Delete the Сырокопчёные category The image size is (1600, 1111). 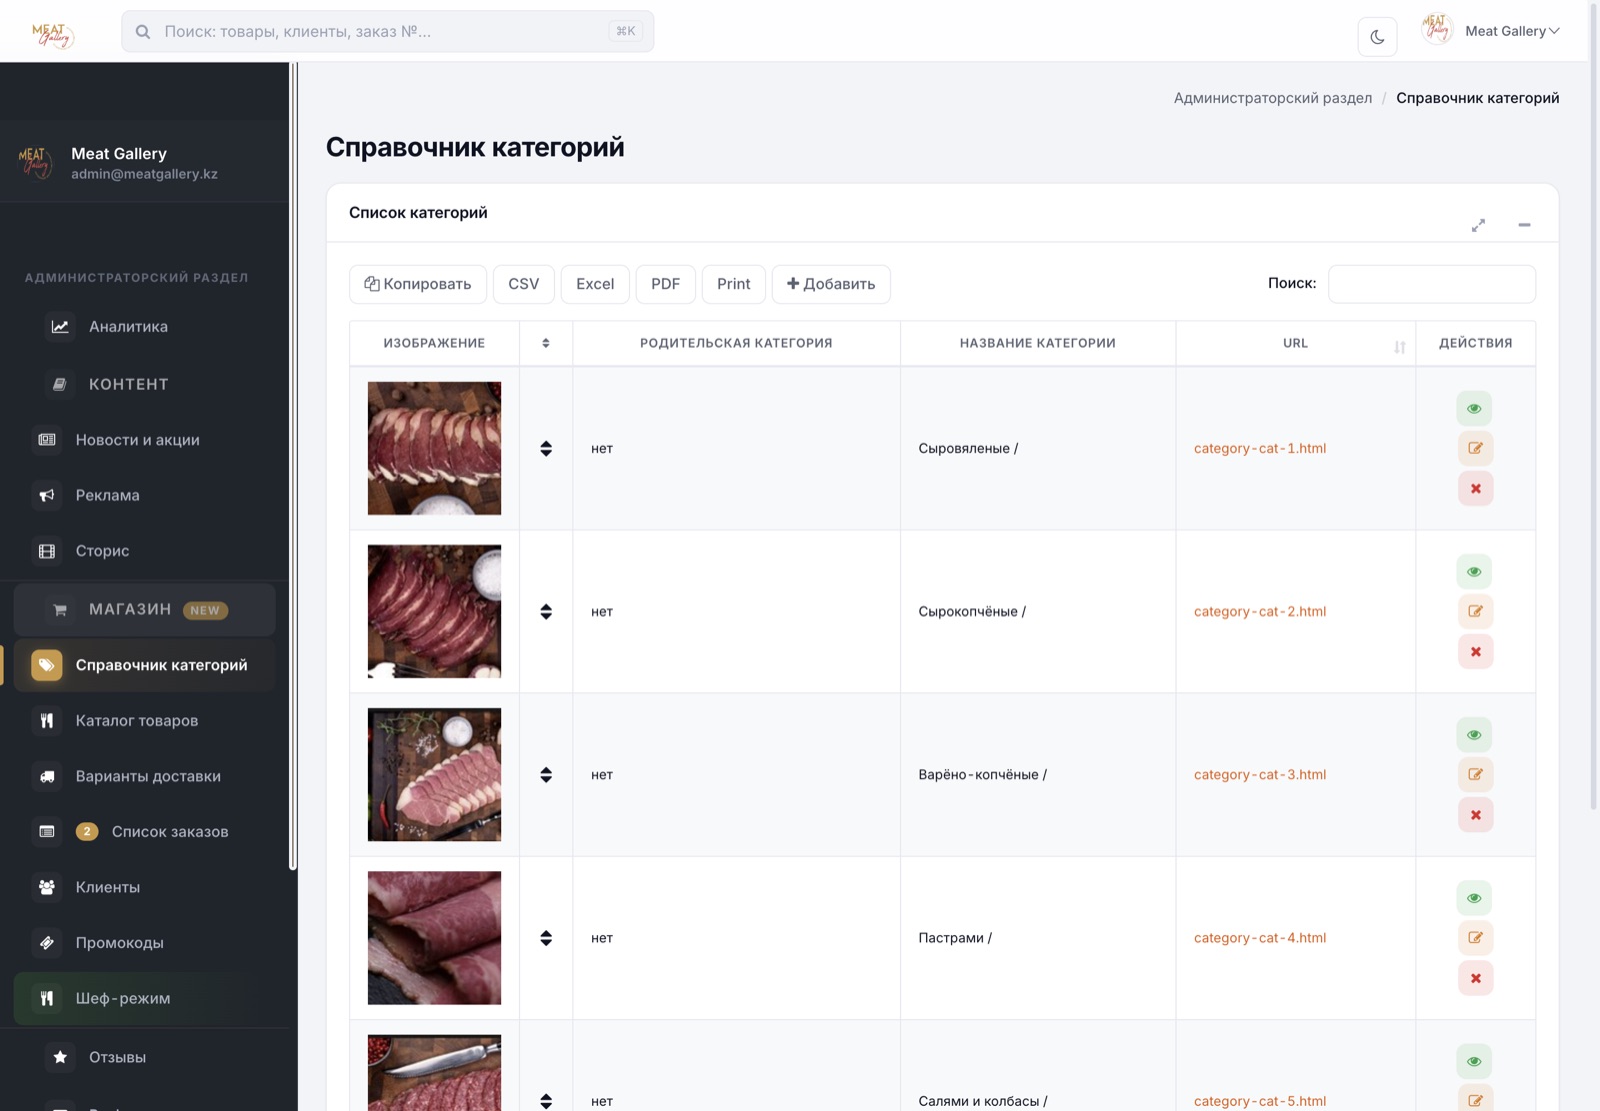(x=1475, y=652)
